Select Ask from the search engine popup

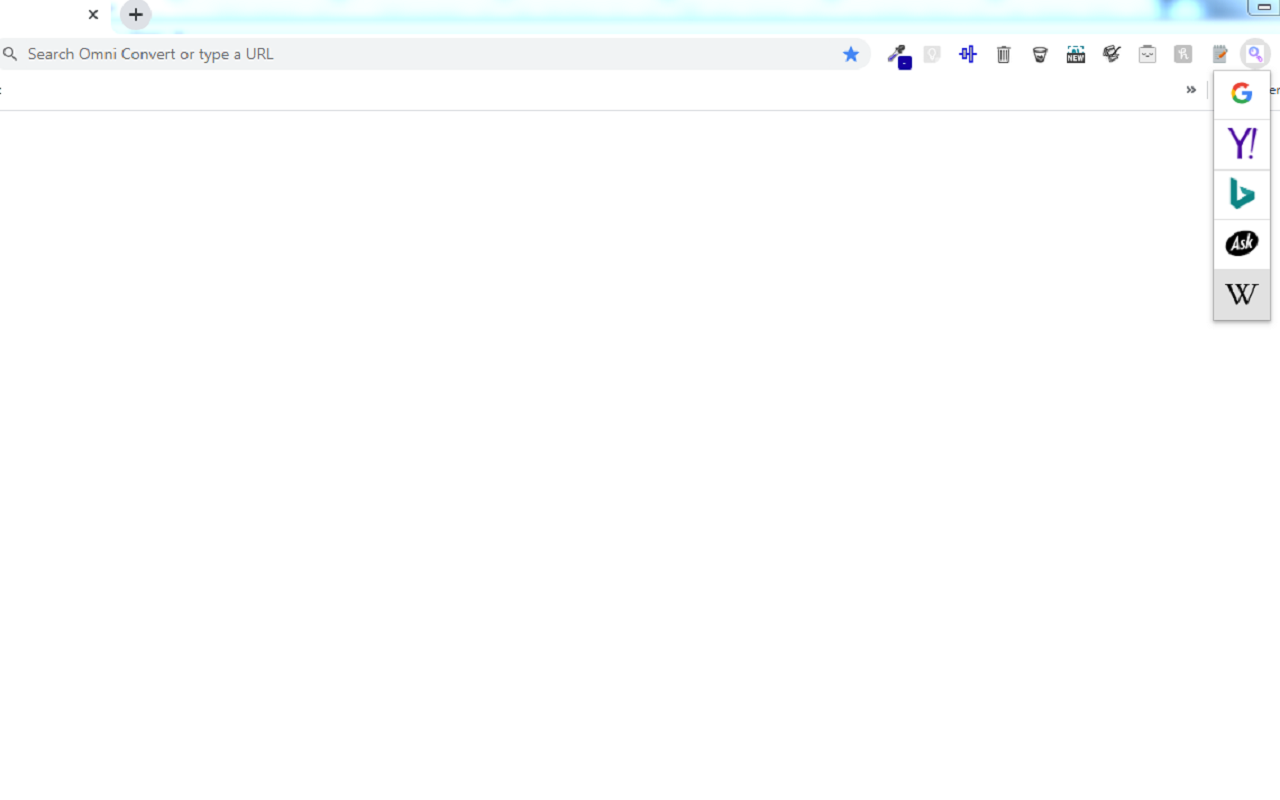[1241, 243]
